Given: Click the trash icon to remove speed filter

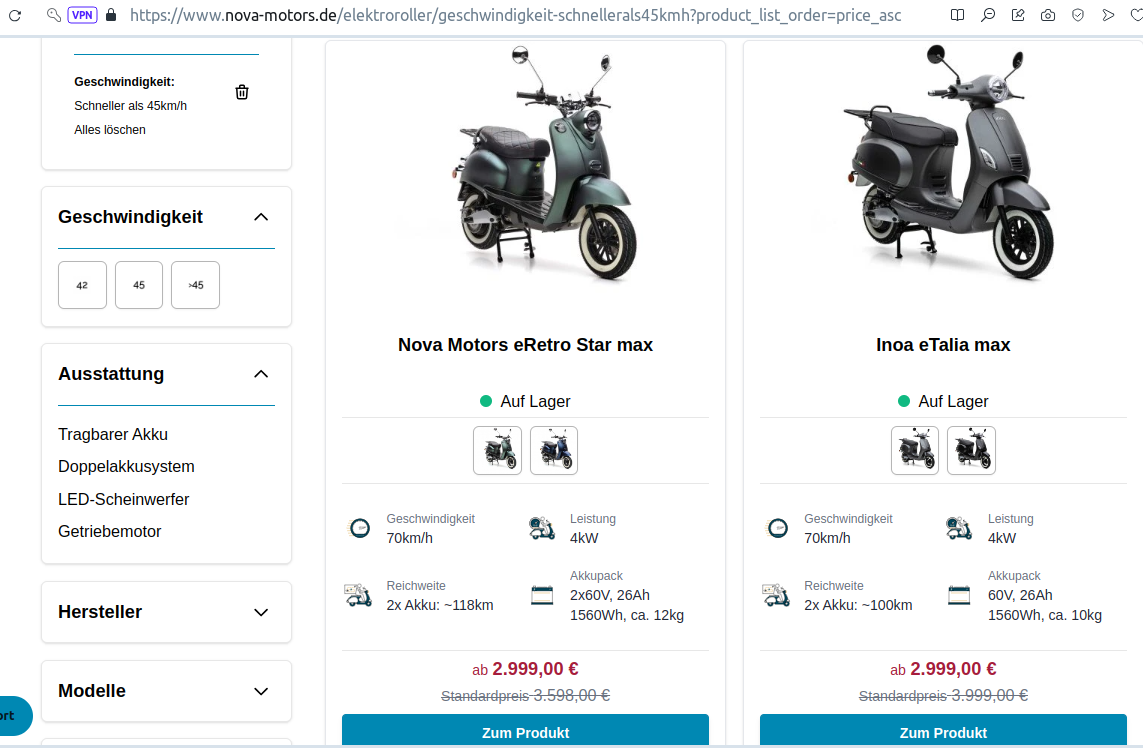Looking at the screenshot, I should coord(242,92).
